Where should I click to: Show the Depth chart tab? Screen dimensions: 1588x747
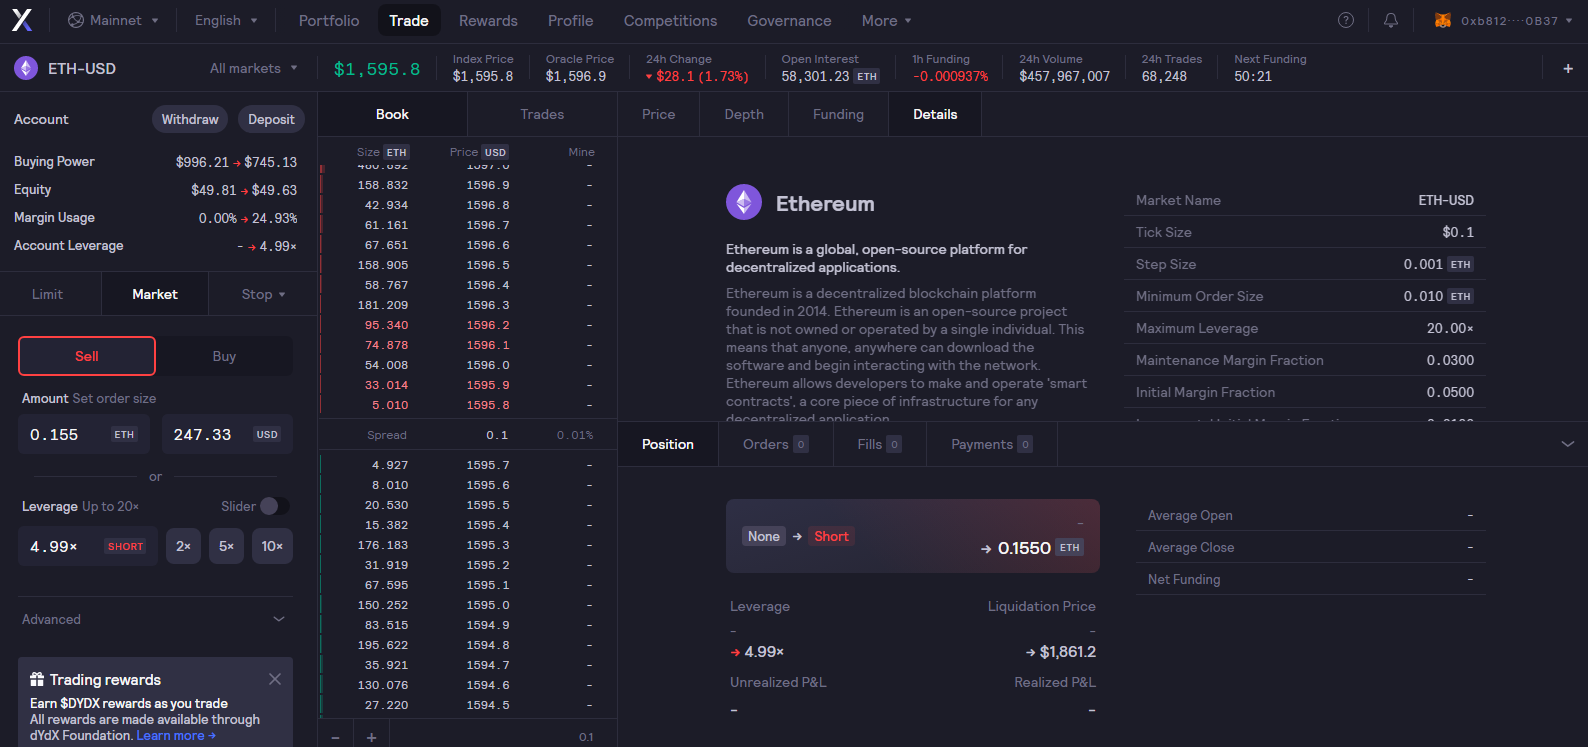click(744, 114)
